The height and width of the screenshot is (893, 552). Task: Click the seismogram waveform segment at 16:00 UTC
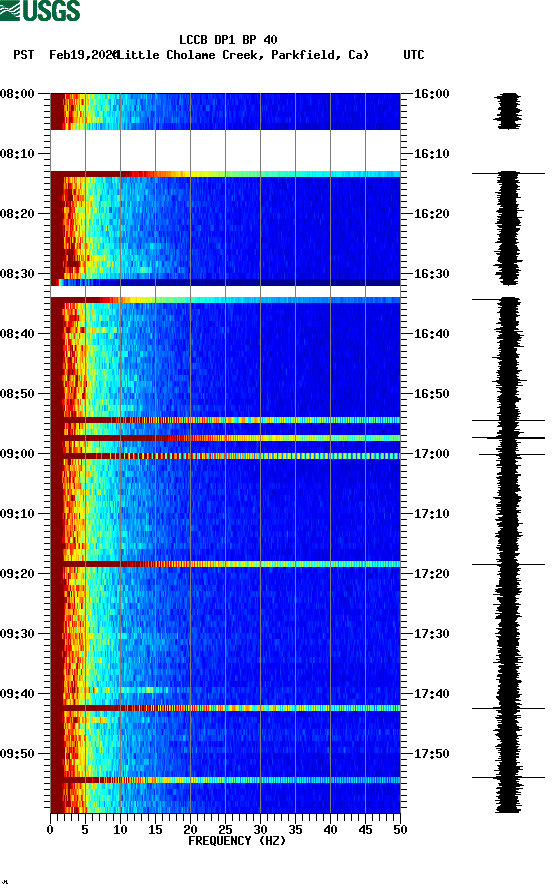click(508, 111)
